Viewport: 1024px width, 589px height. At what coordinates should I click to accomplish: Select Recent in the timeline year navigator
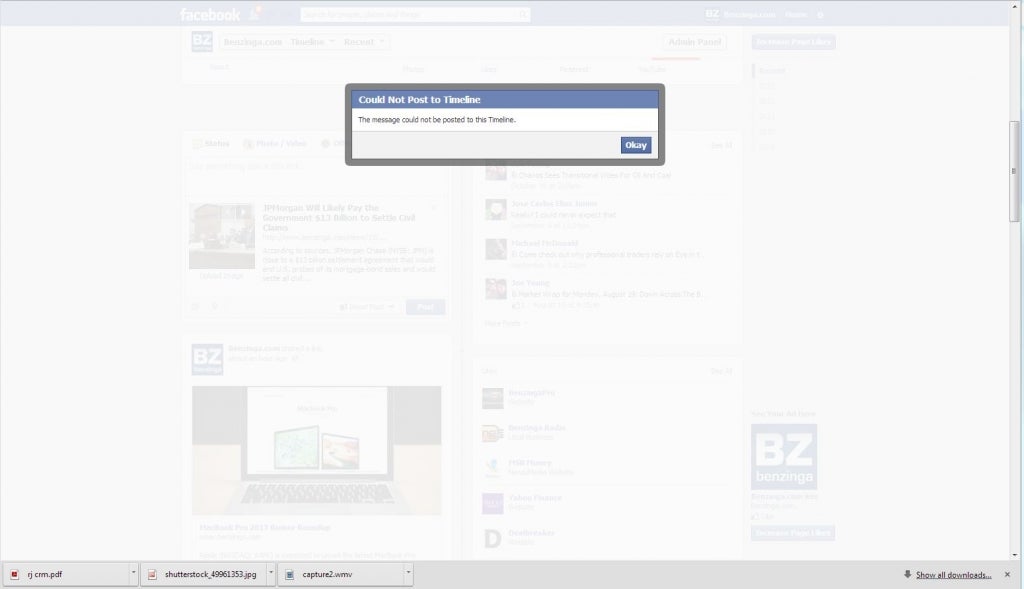(x=772, y=71)
